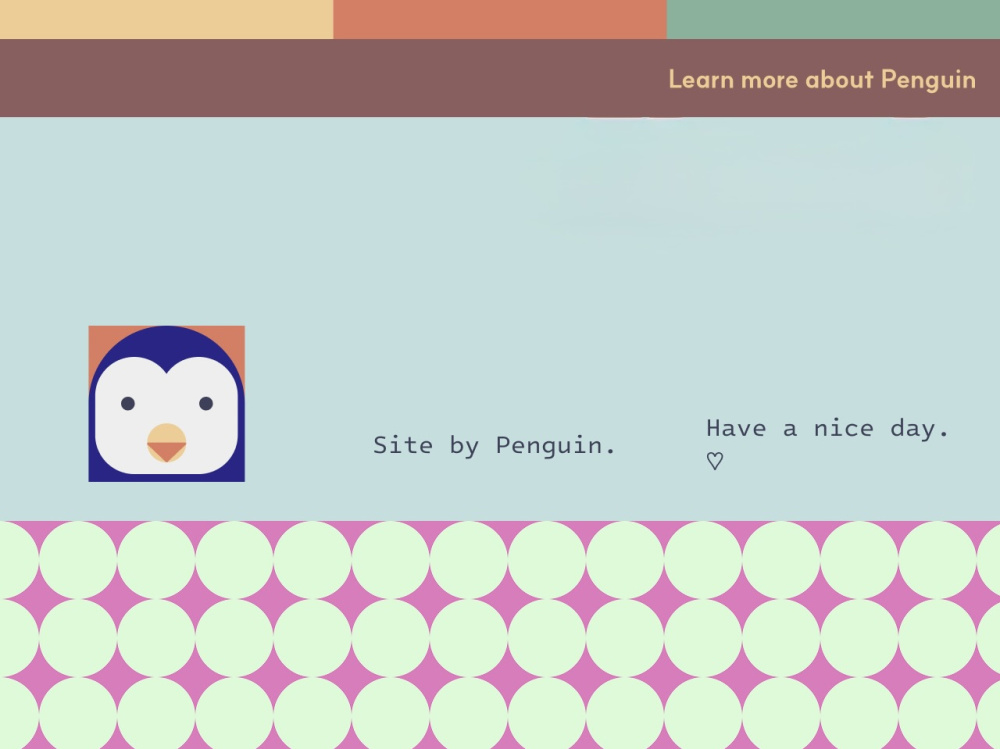Select the Site by Penguin. text
The image size is (1000, 749).
pyautogui.click(x=494, y=445)
